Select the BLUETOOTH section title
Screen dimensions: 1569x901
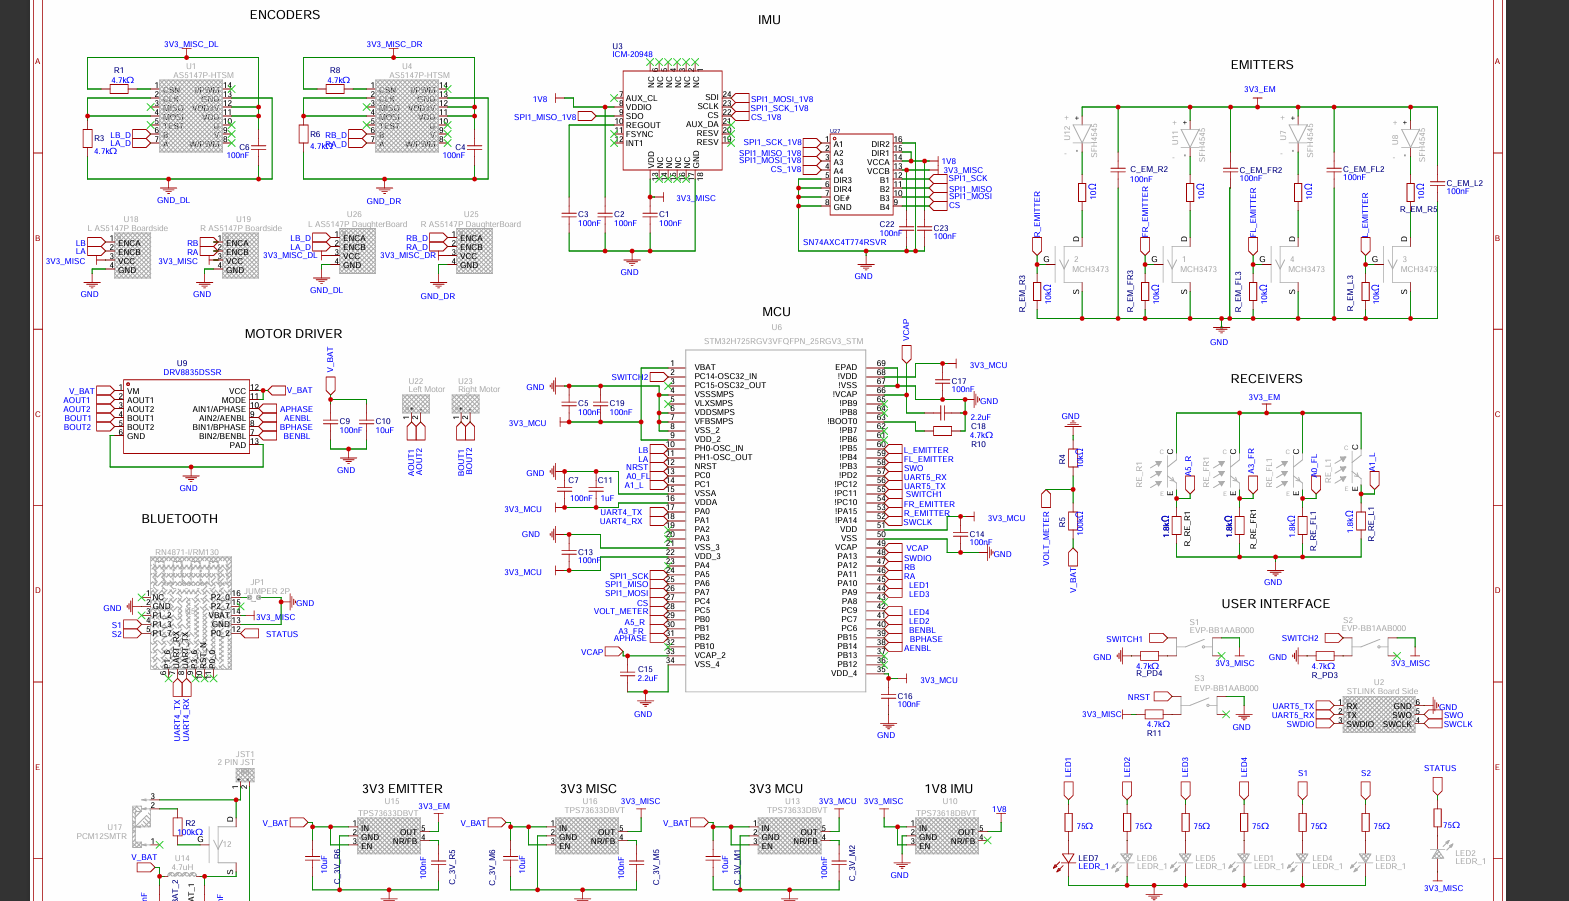tap(180, 519)
